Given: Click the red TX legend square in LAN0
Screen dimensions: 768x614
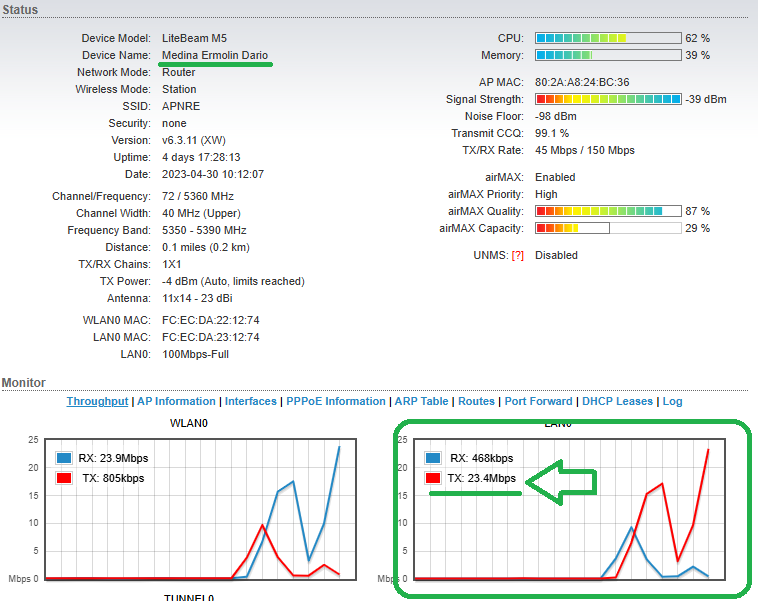Looking at the screenshot, I should tap(433, 478).
